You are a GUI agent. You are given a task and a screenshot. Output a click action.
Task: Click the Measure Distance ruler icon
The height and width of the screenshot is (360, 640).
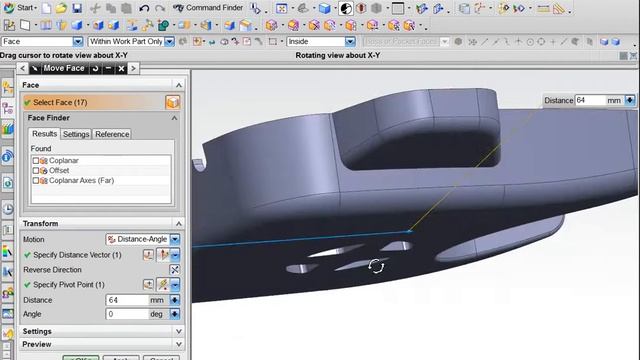pyautogui.click(x=543, y=8)
